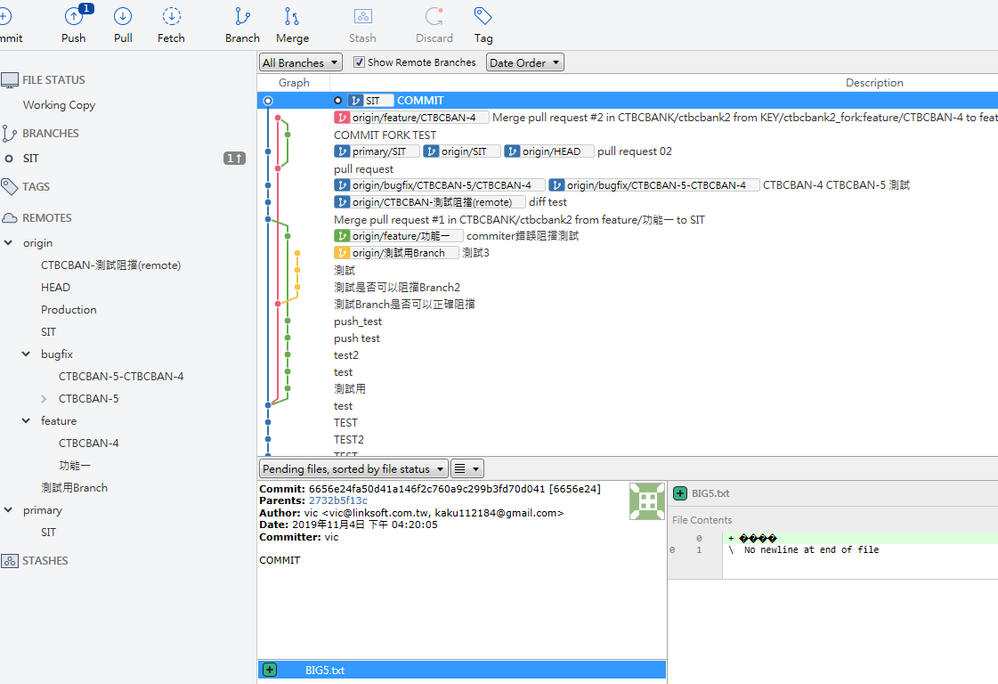Select the 功能一 feature branch

click(74, 466)
